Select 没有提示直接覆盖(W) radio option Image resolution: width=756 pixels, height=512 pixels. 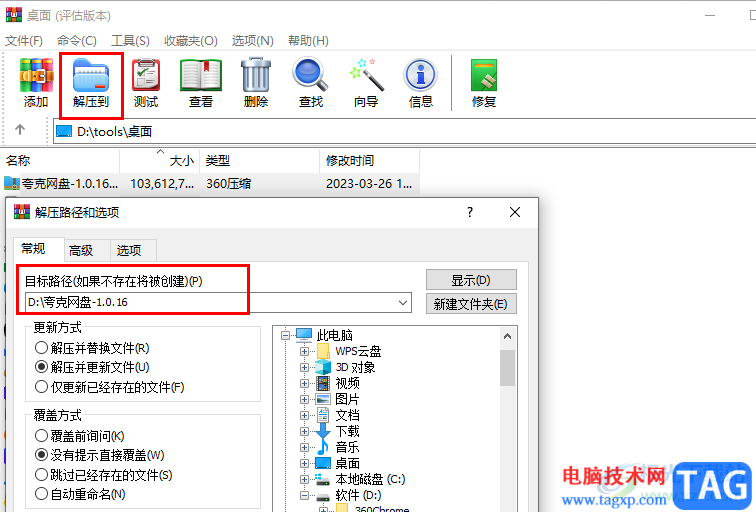100,455
